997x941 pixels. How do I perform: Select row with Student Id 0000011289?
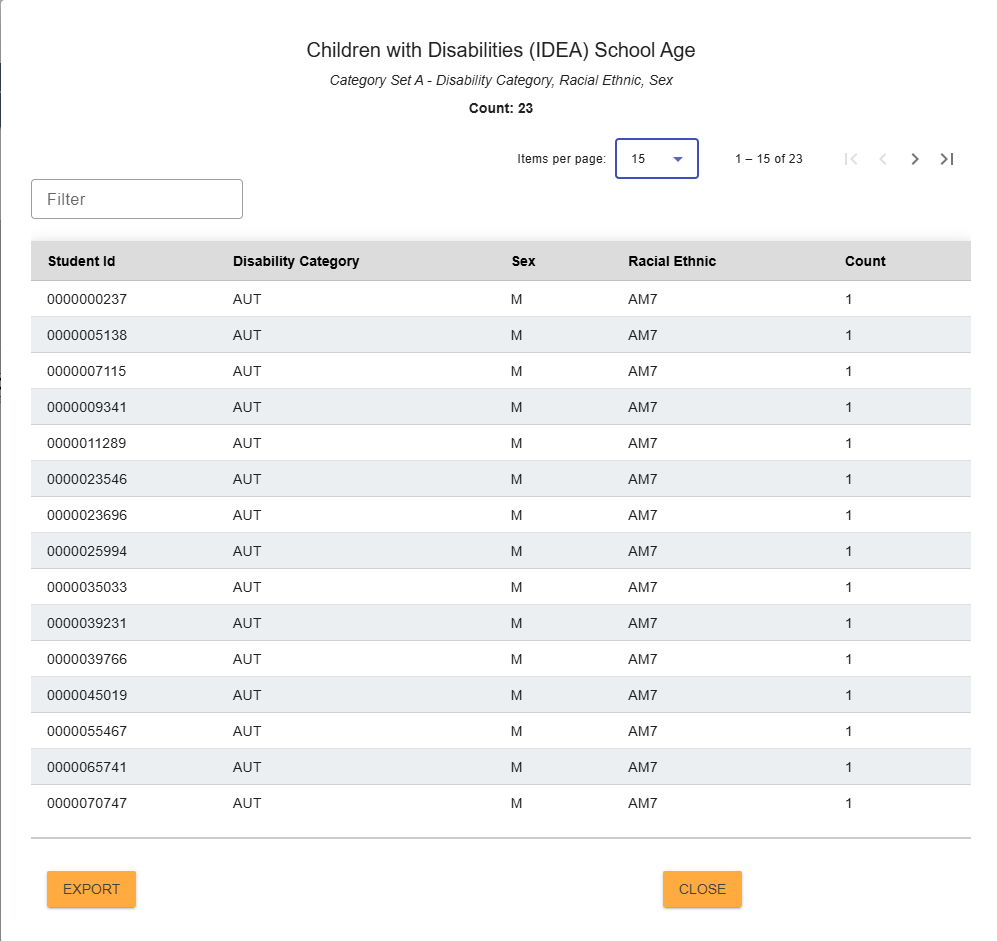87,443
